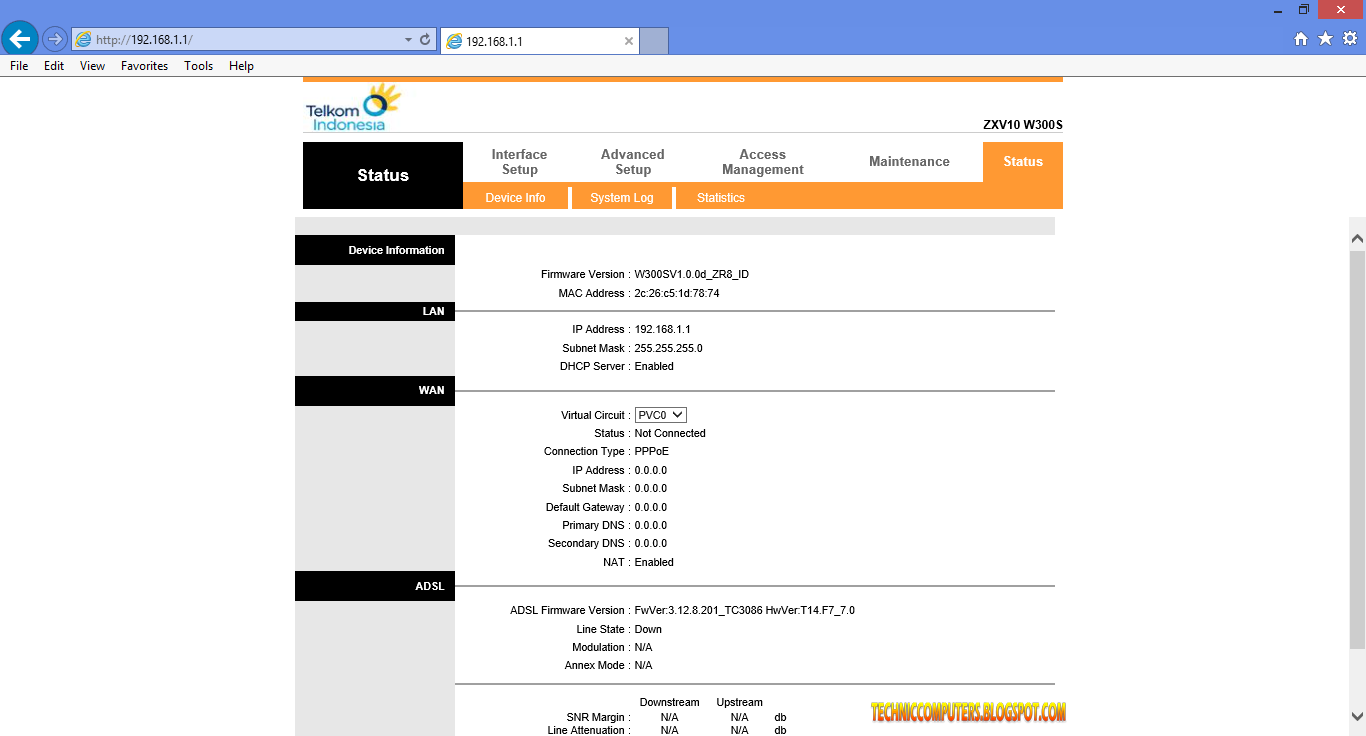Click the scrollbar up arrow
The width and height of the screenshot is (1366, 736).
point(1358,238)
